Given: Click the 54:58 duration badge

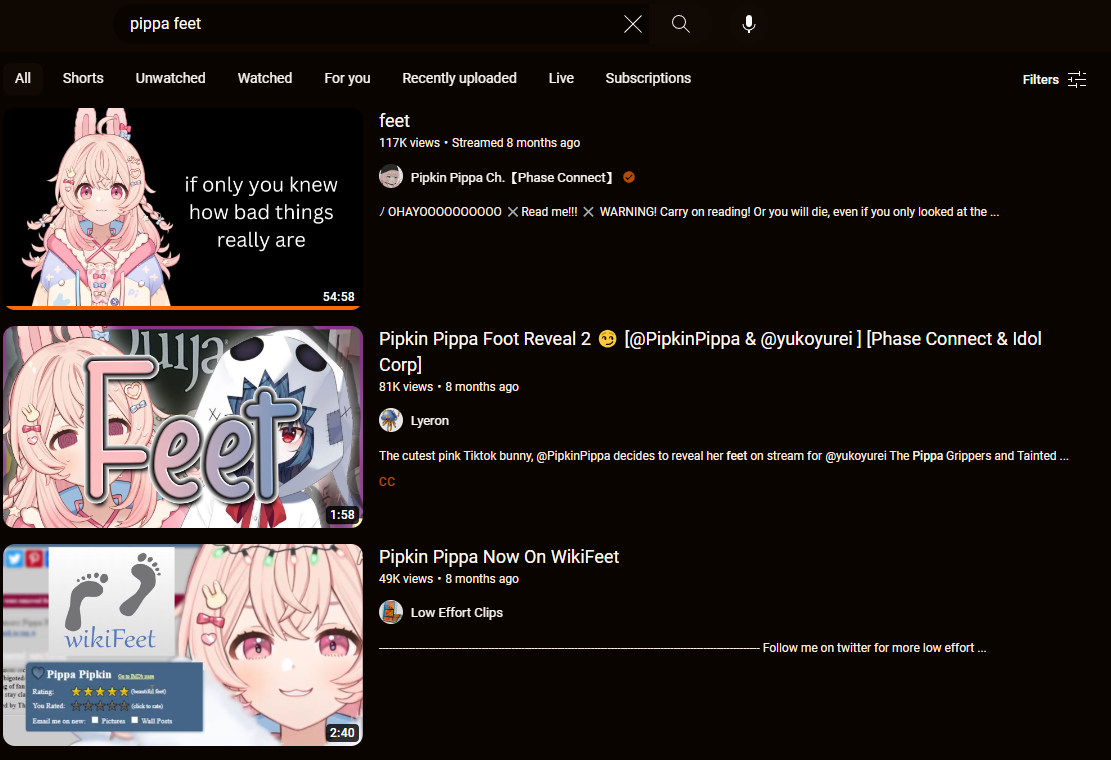Looking at the screenshot, I should coord(339,297).
